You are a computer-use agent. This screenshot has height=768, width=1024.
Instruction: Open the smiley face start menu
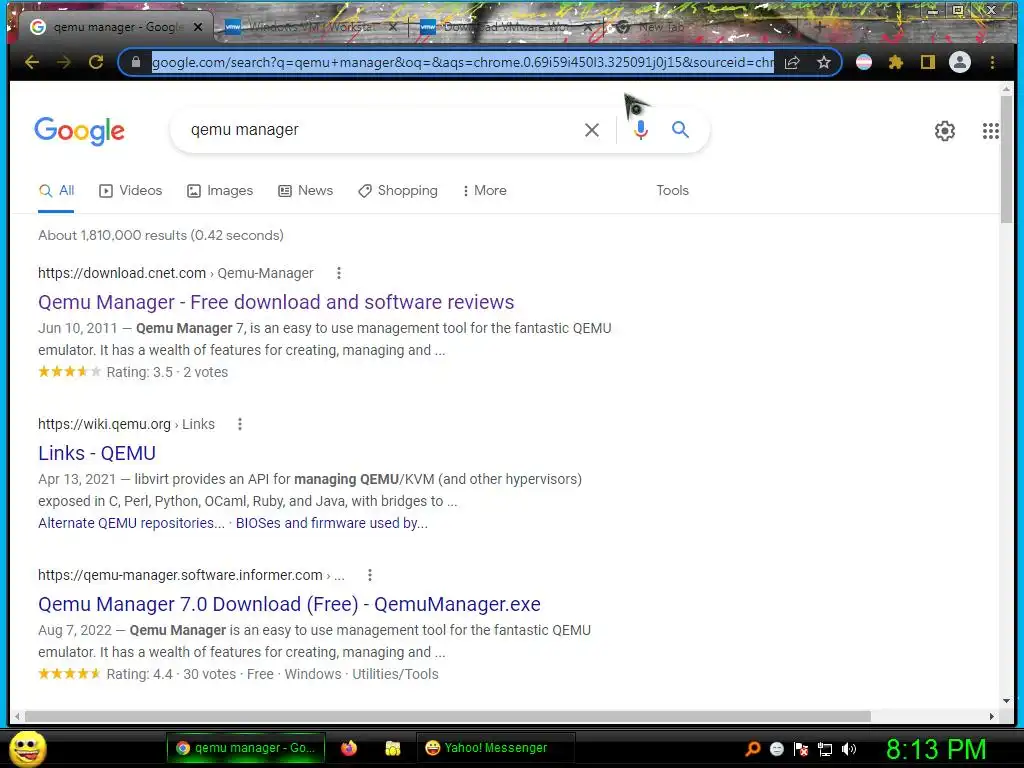[27, 748]
